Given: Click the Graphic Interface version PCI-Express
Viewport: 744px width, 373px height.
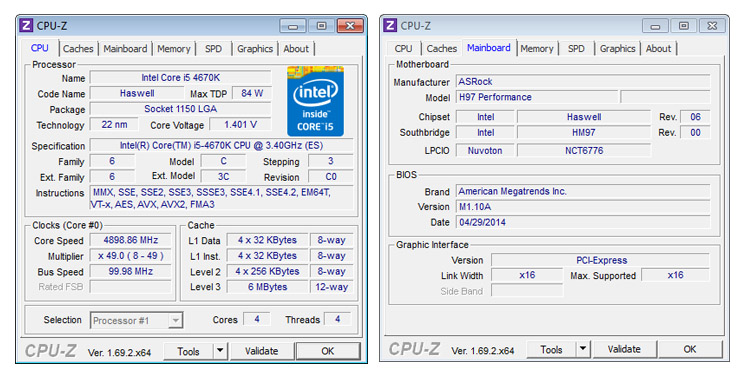Looking at the screenshot, I should click(x=601, y=260).
